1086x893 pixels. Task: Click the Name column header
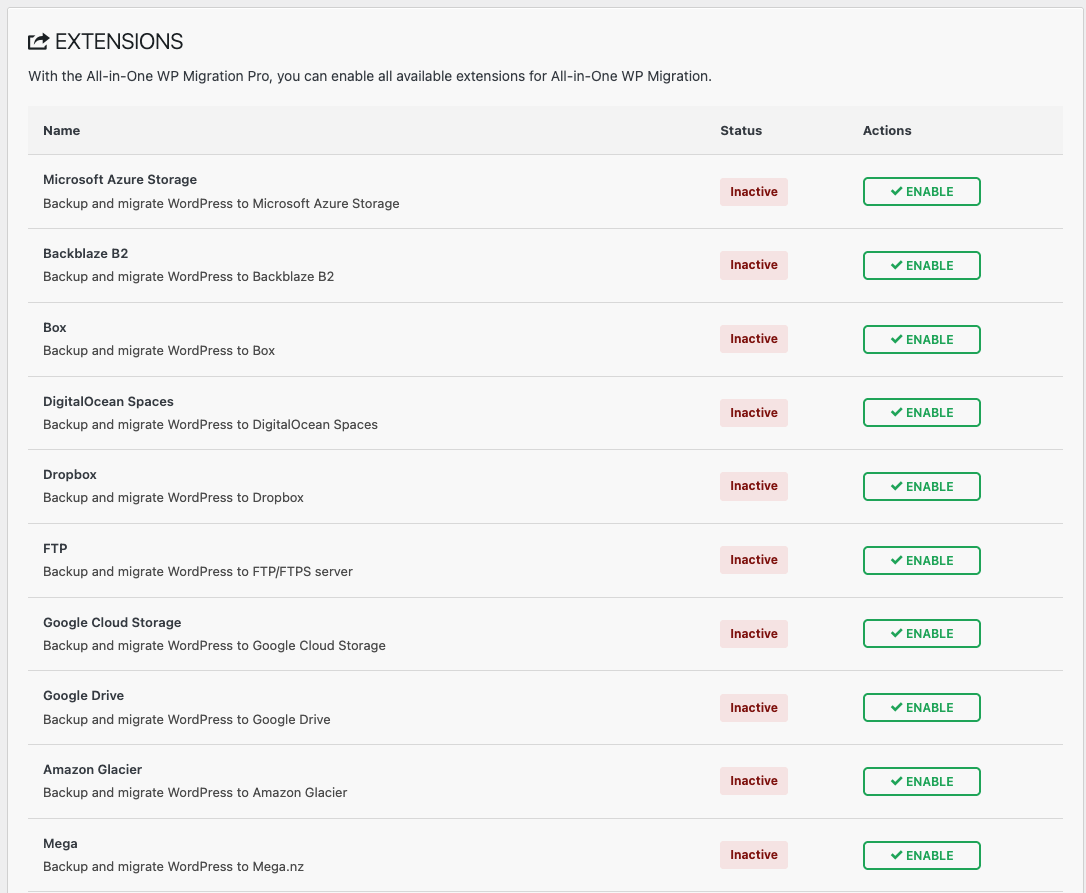(x=62, y=131)
